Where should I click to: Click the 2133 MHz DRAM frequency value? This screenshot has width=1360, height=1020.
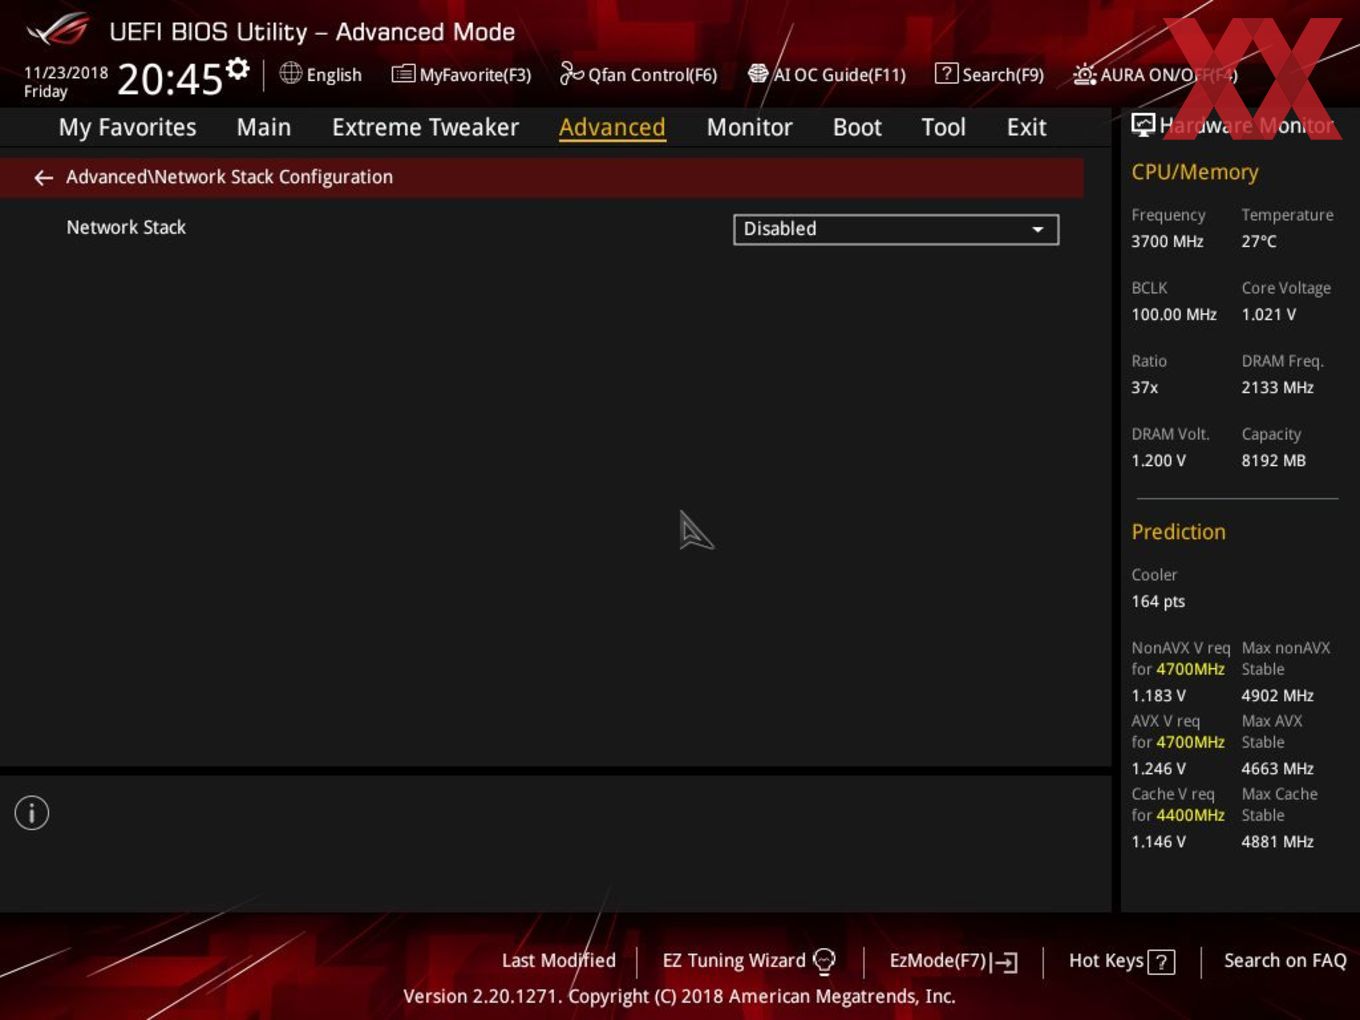1277,387
